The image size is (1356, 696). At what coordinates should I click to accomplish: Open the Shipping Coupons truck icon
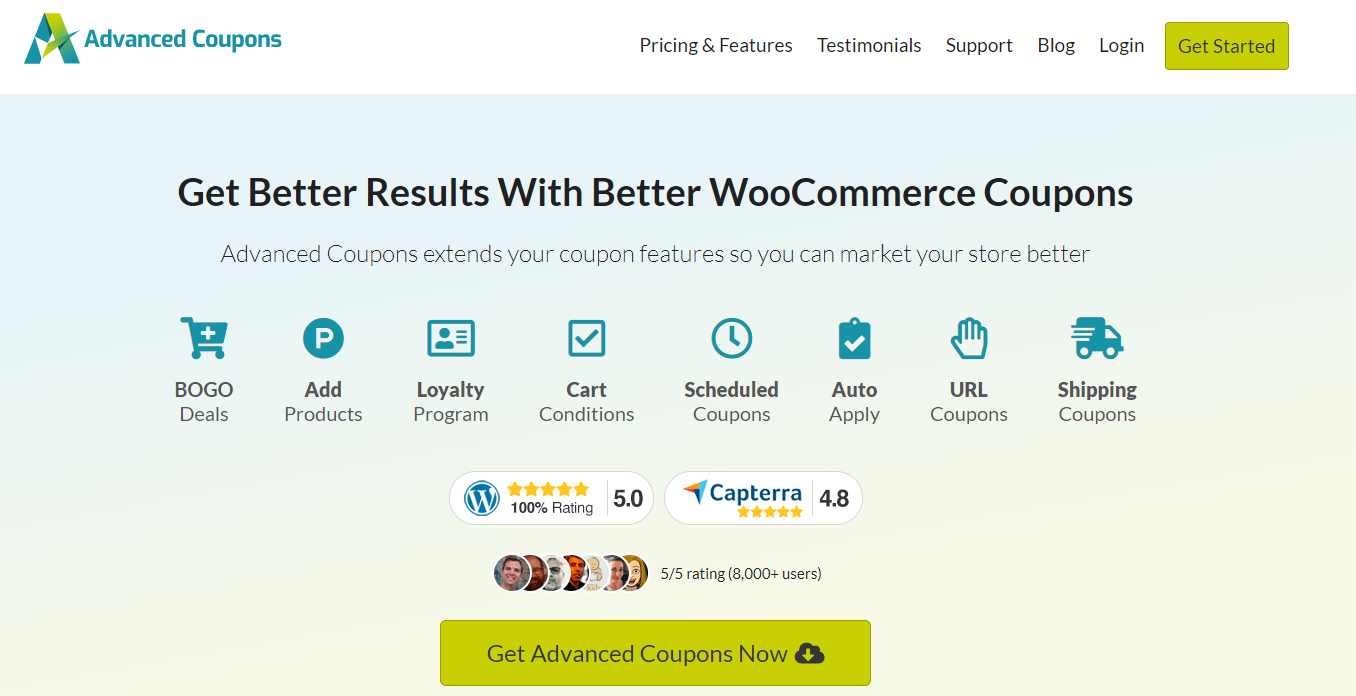point(1096,337)
